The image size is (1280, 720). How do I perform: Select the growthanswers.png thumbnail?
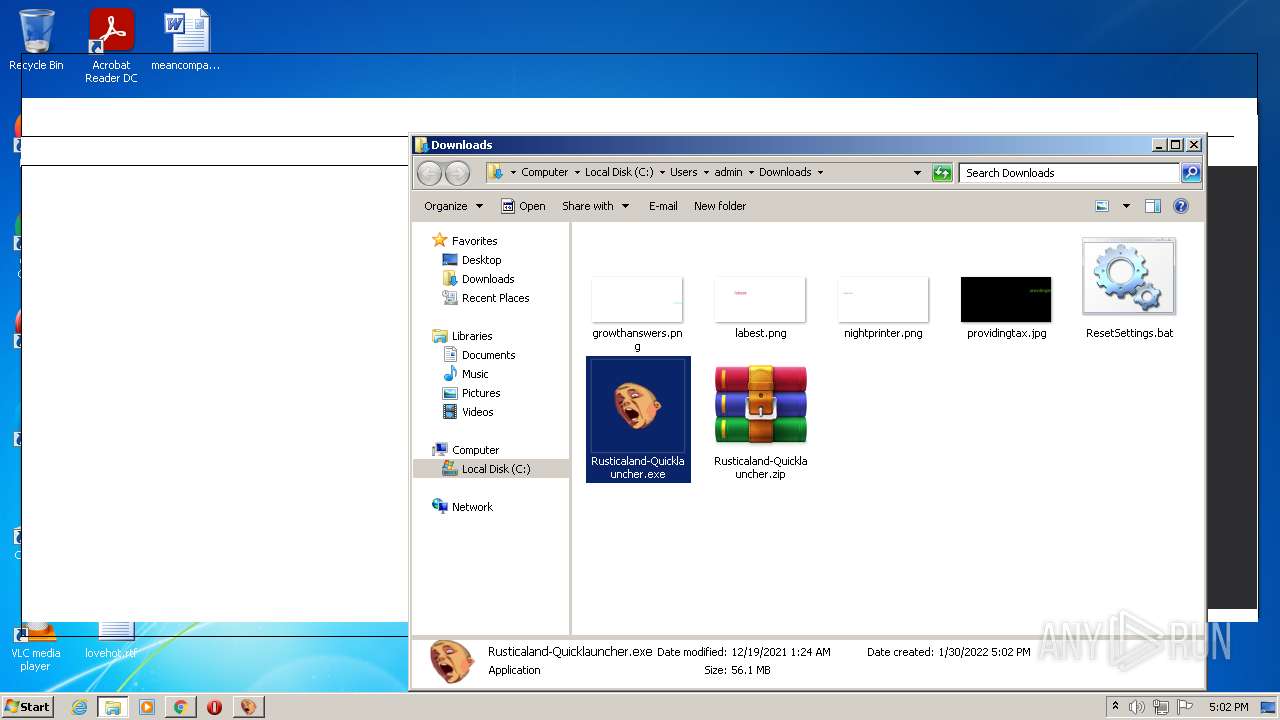pyautogui.click(x=637, y=299)
